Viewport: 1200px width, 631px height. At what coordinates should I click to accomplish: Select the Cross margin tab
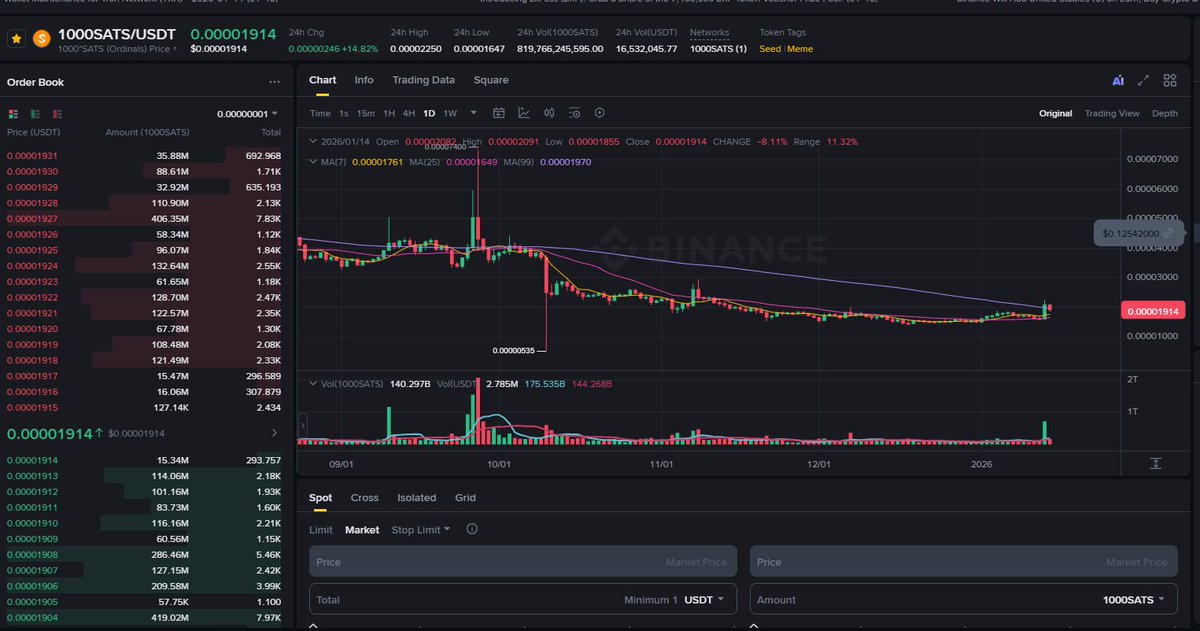tap(364, 497)
